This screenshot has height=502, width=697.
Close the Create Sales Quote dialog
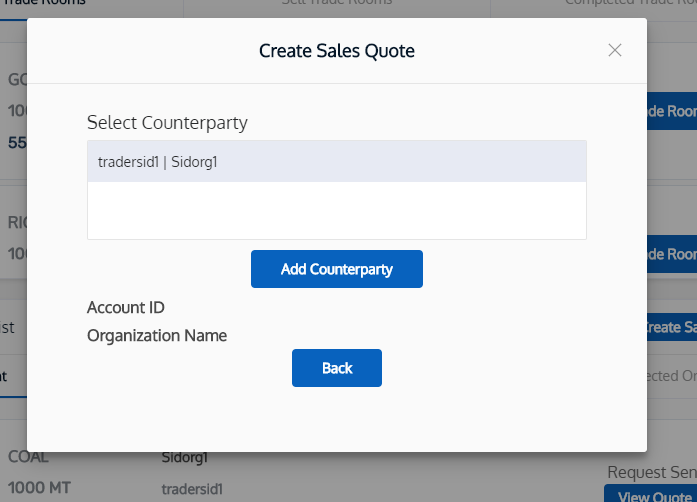[615, 50]
